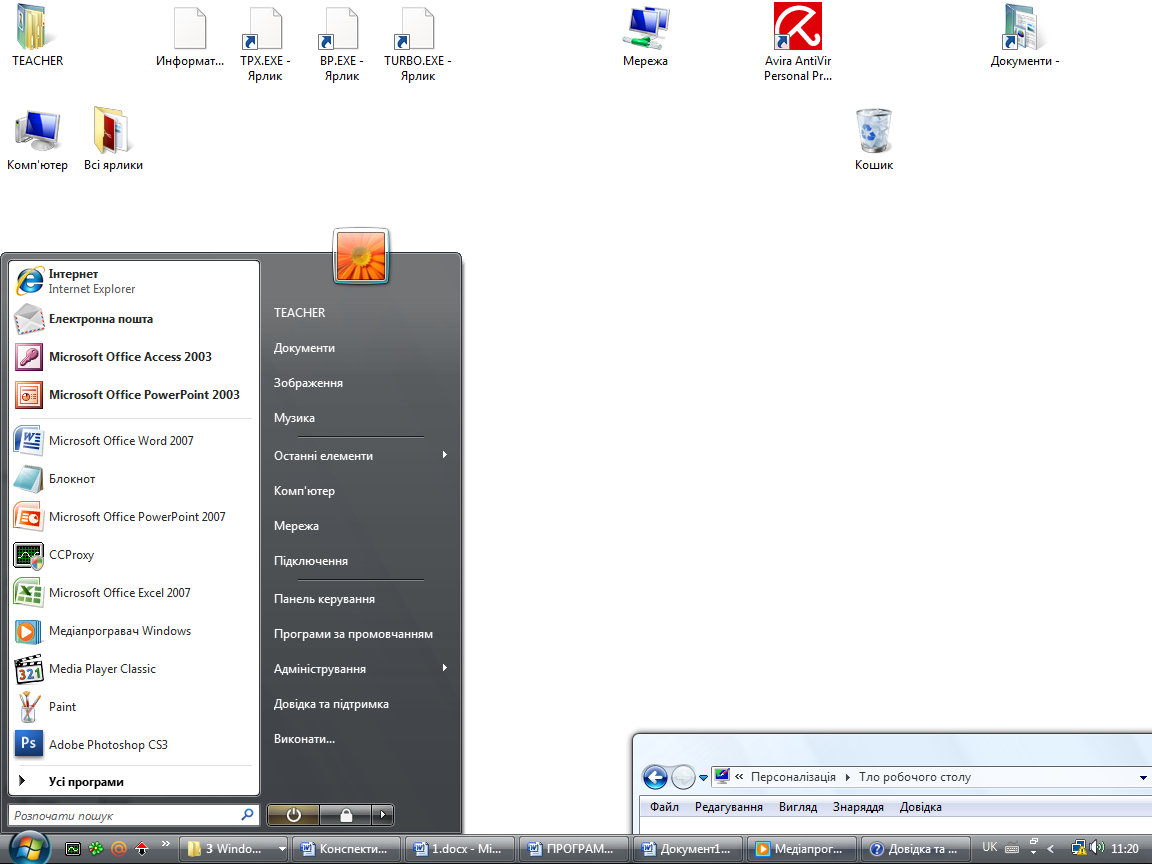Click ICQ flower quick launch icon
Image resolution: width=1152 pixels, height=864 pixels.
pos(96,849)
